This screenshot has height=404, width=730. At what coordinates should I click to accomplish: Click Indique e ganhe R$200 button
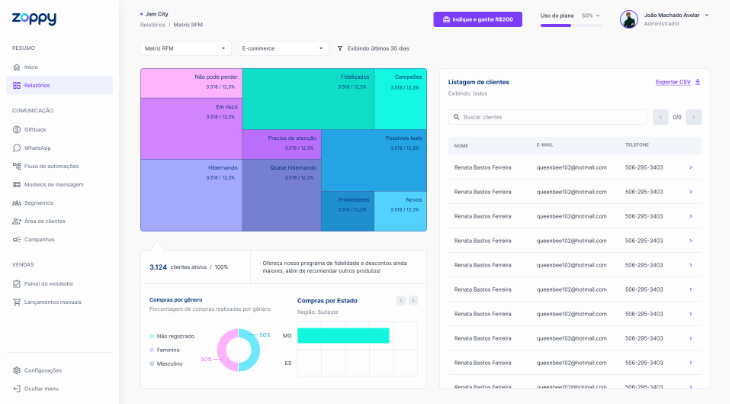pyautogui.click(x=477, y=19)
